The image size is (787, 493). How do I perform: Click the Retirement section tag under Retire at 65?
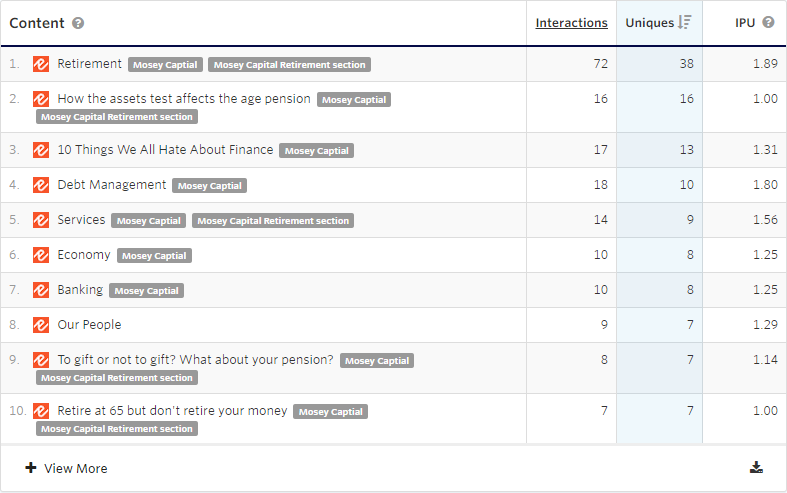click(117, 429)
